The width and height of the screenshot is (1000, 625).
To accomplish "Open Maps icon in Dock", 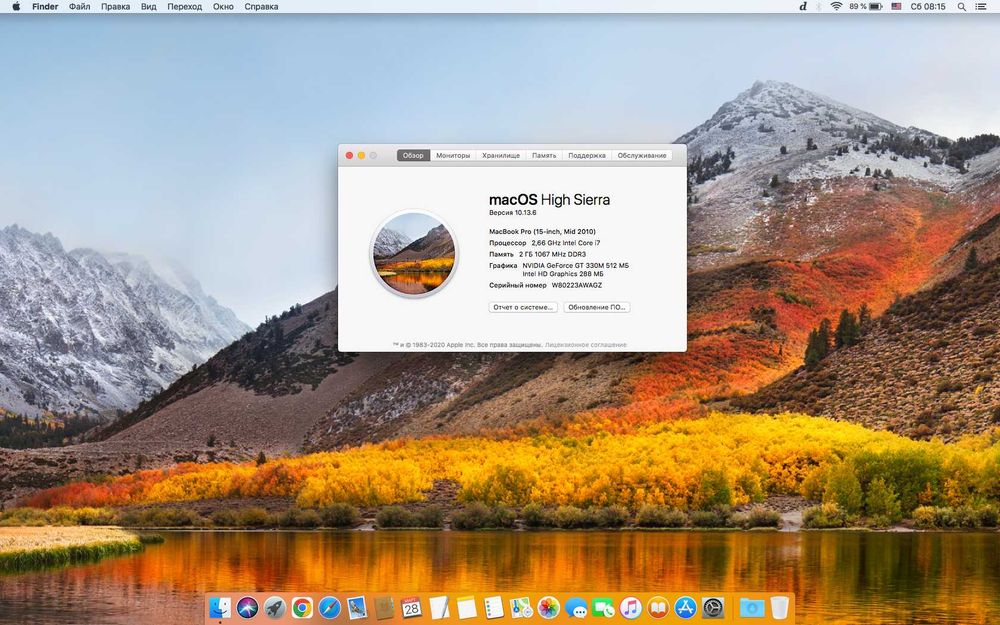I will (x=521, y=608).
